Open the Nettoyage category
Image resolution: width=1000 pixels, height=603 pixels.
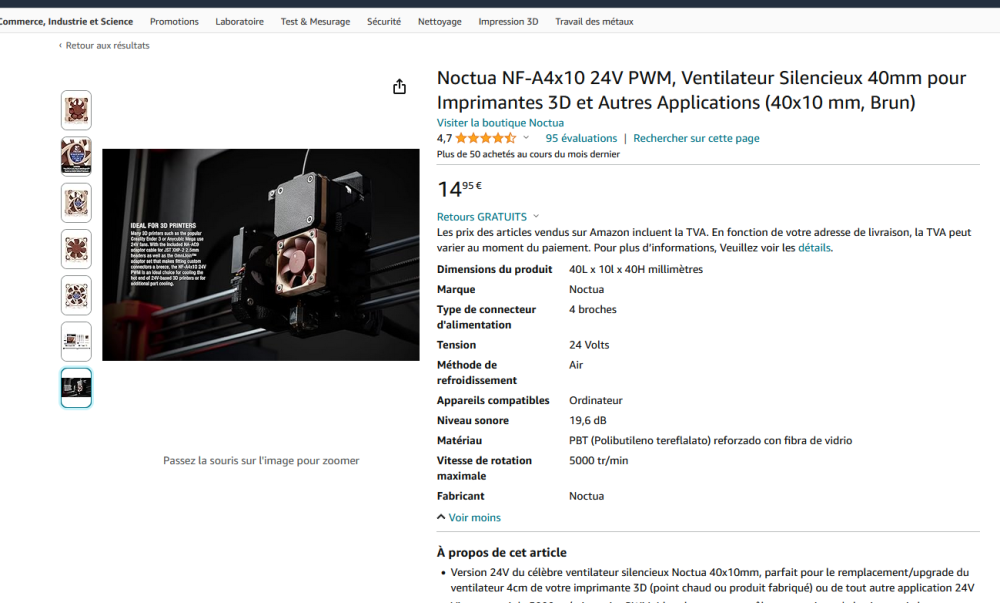click(439, 22)
